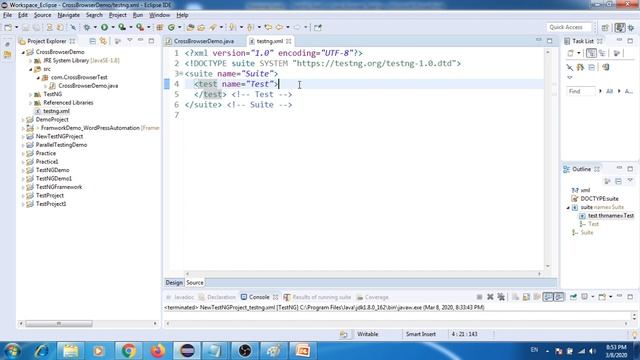Click Remove All Terminated Launches icon
This screenshot has width=640, height=360.
pyautogui.click(x=501, y=297)
